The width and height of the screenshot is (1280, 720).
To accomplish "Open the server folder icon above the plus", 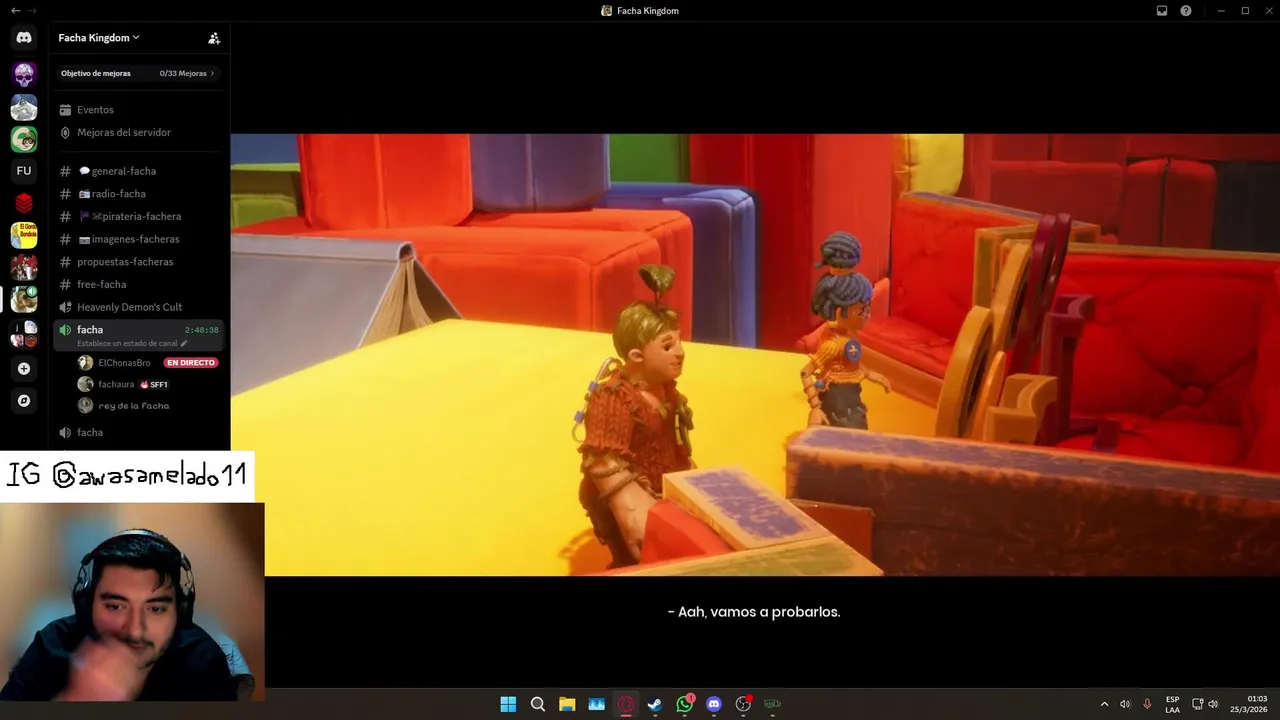I will pos(24,334).
